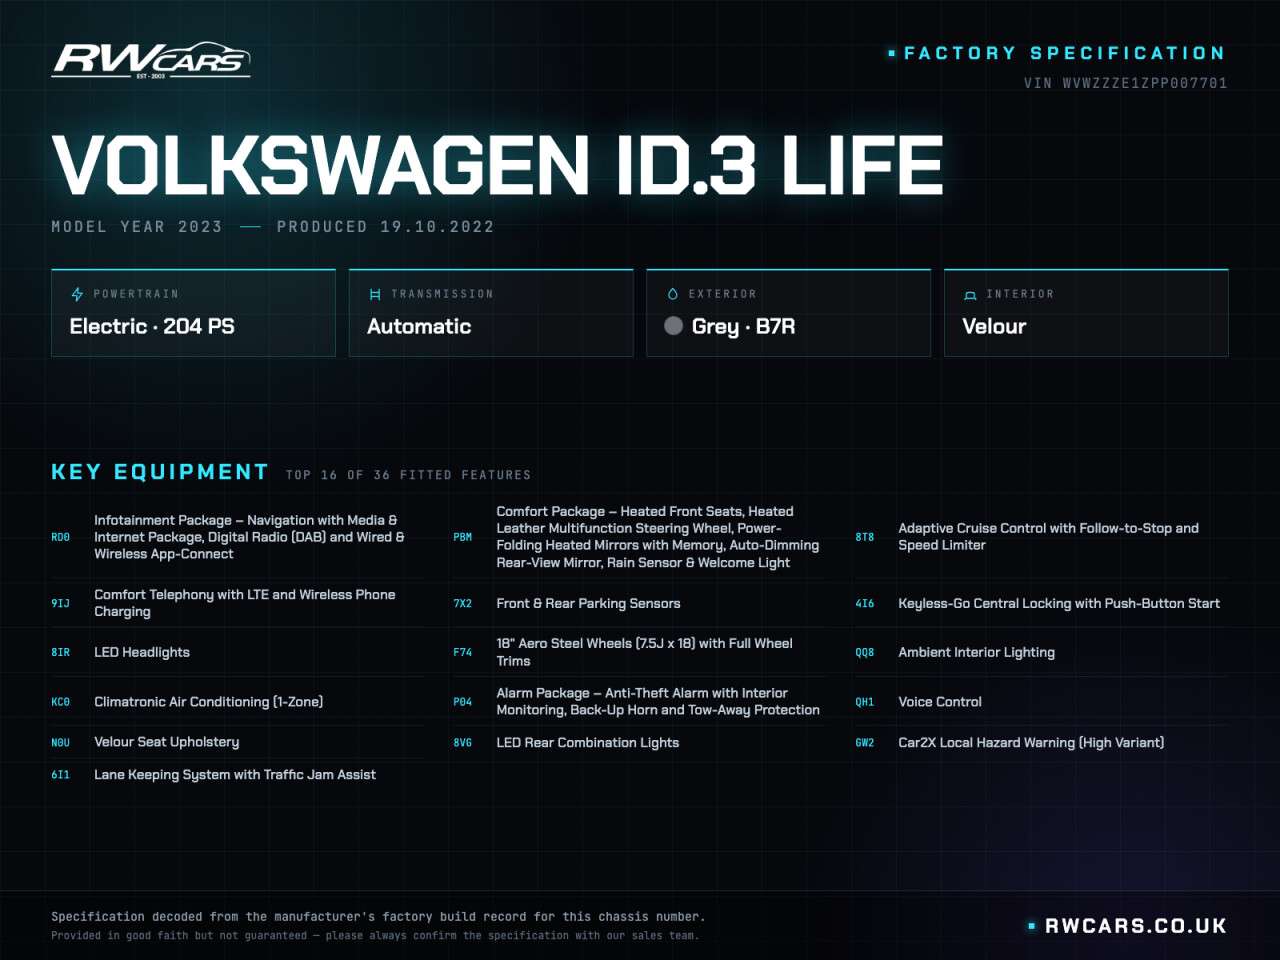1280x960 pixels.
Task: Click the lightning bolt Powertrain icon
Action: tap(77, 294)
